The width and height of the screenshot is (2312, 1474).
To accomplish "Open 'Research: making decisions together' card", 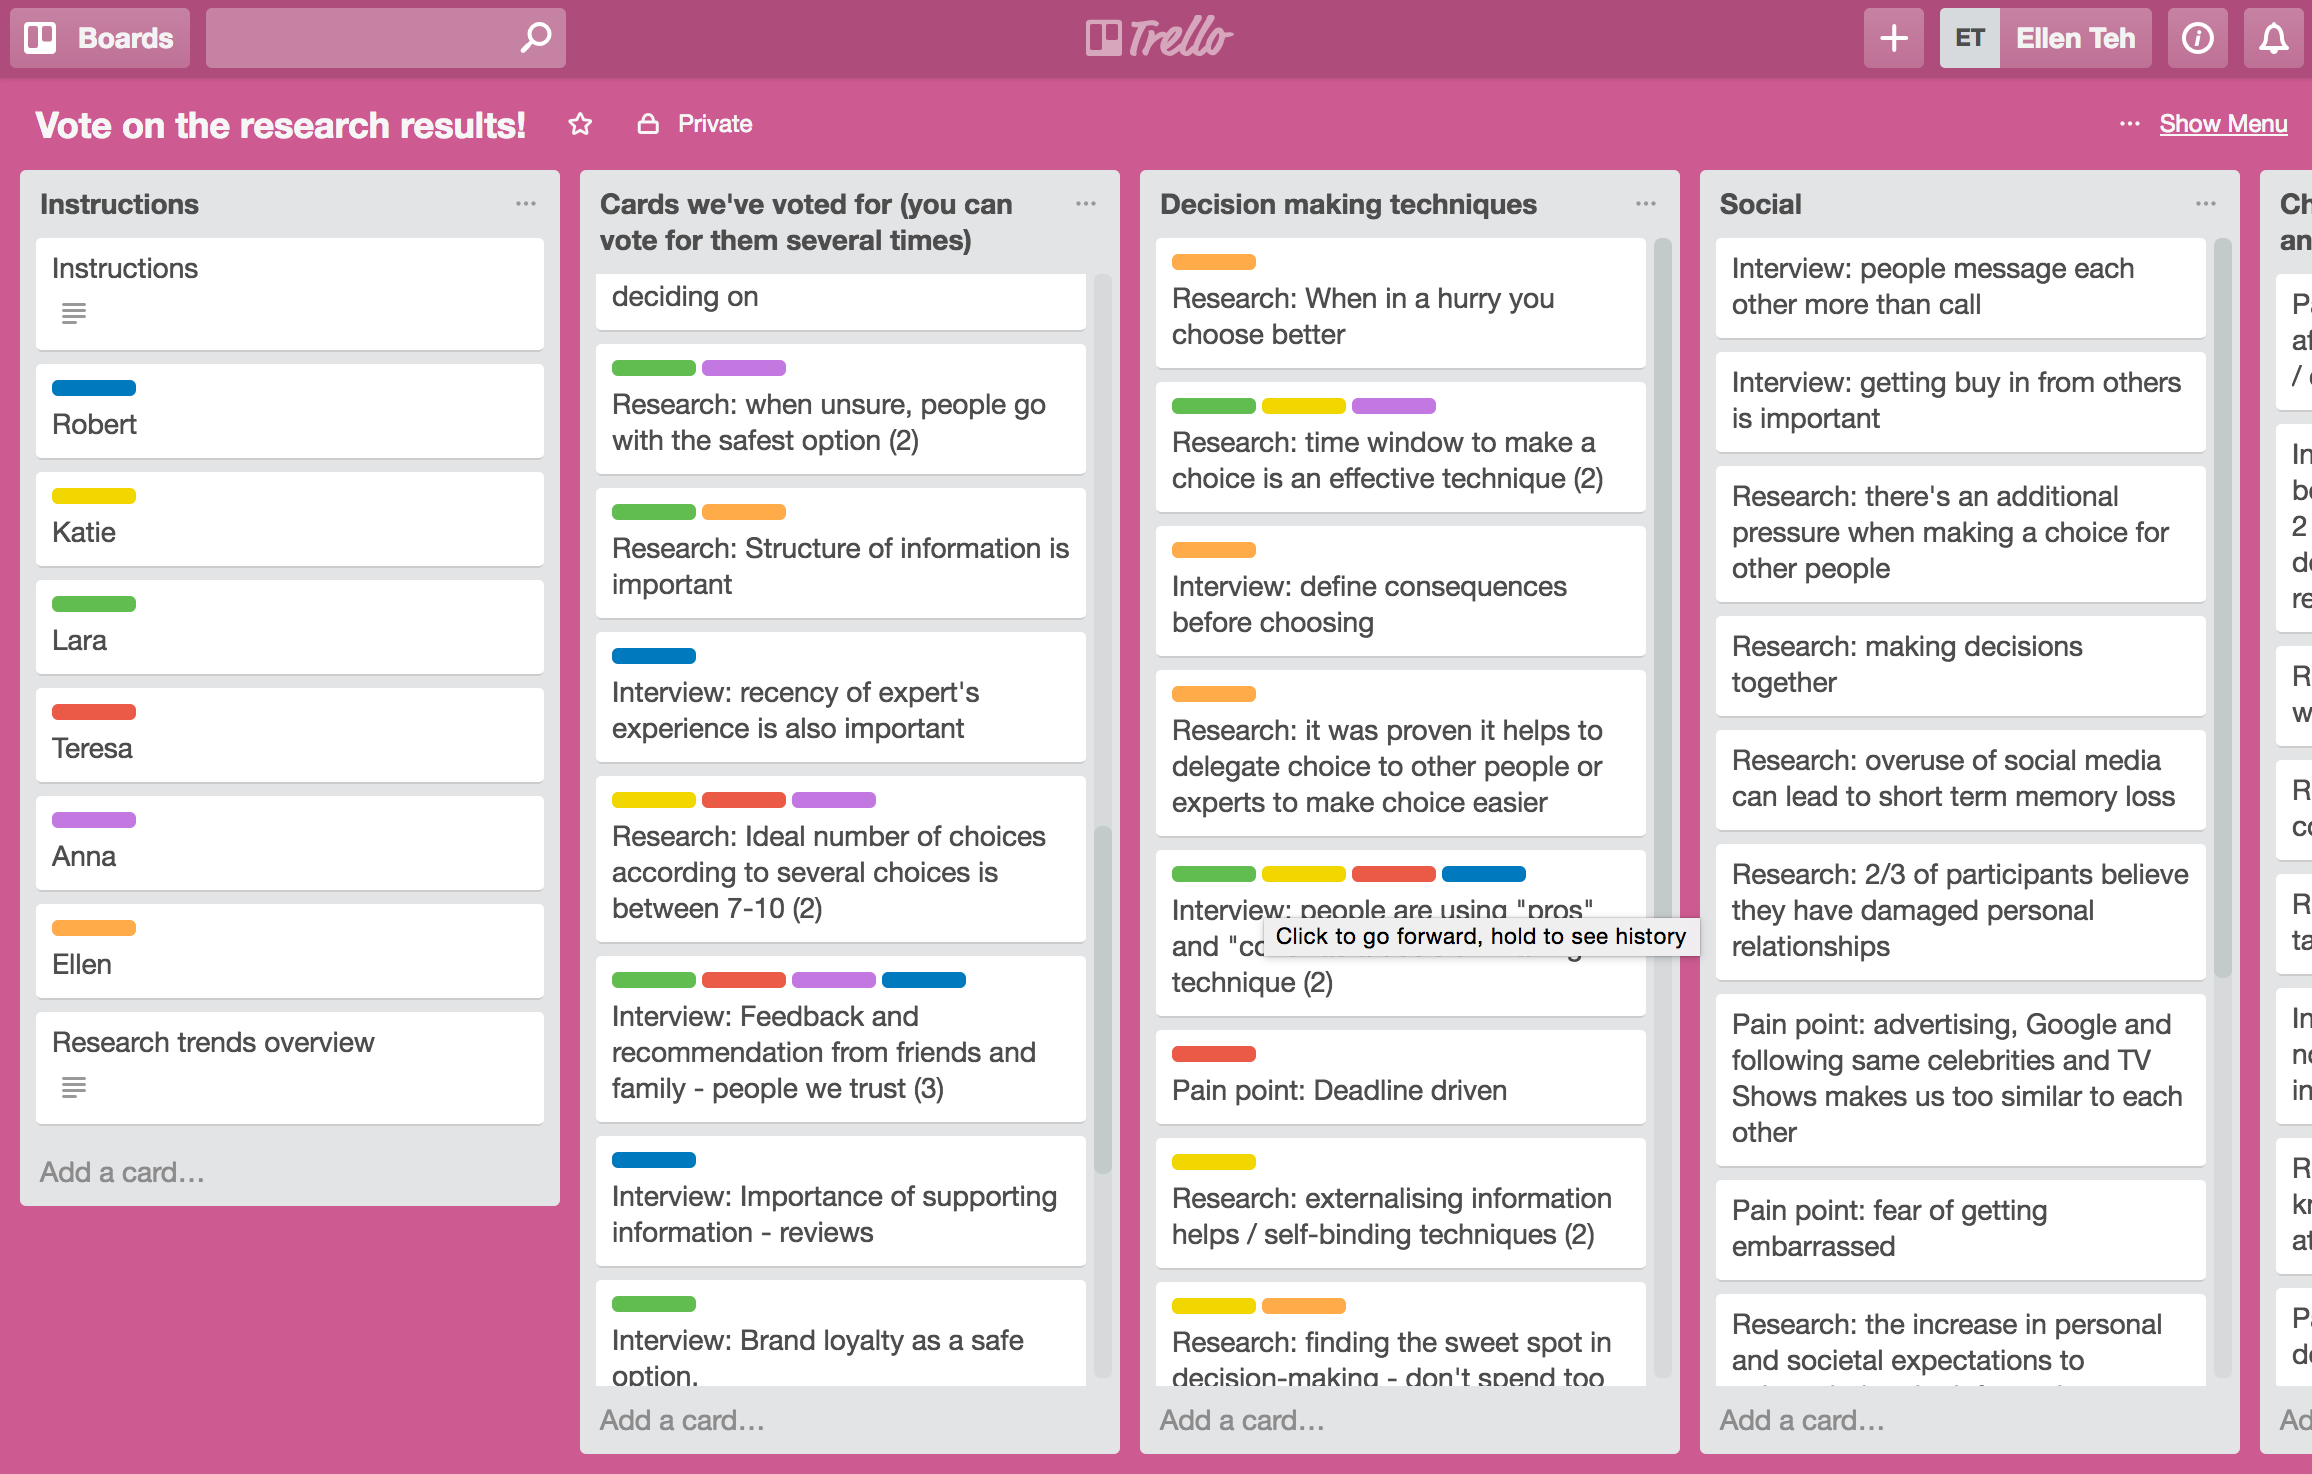I will [1961, 666].
